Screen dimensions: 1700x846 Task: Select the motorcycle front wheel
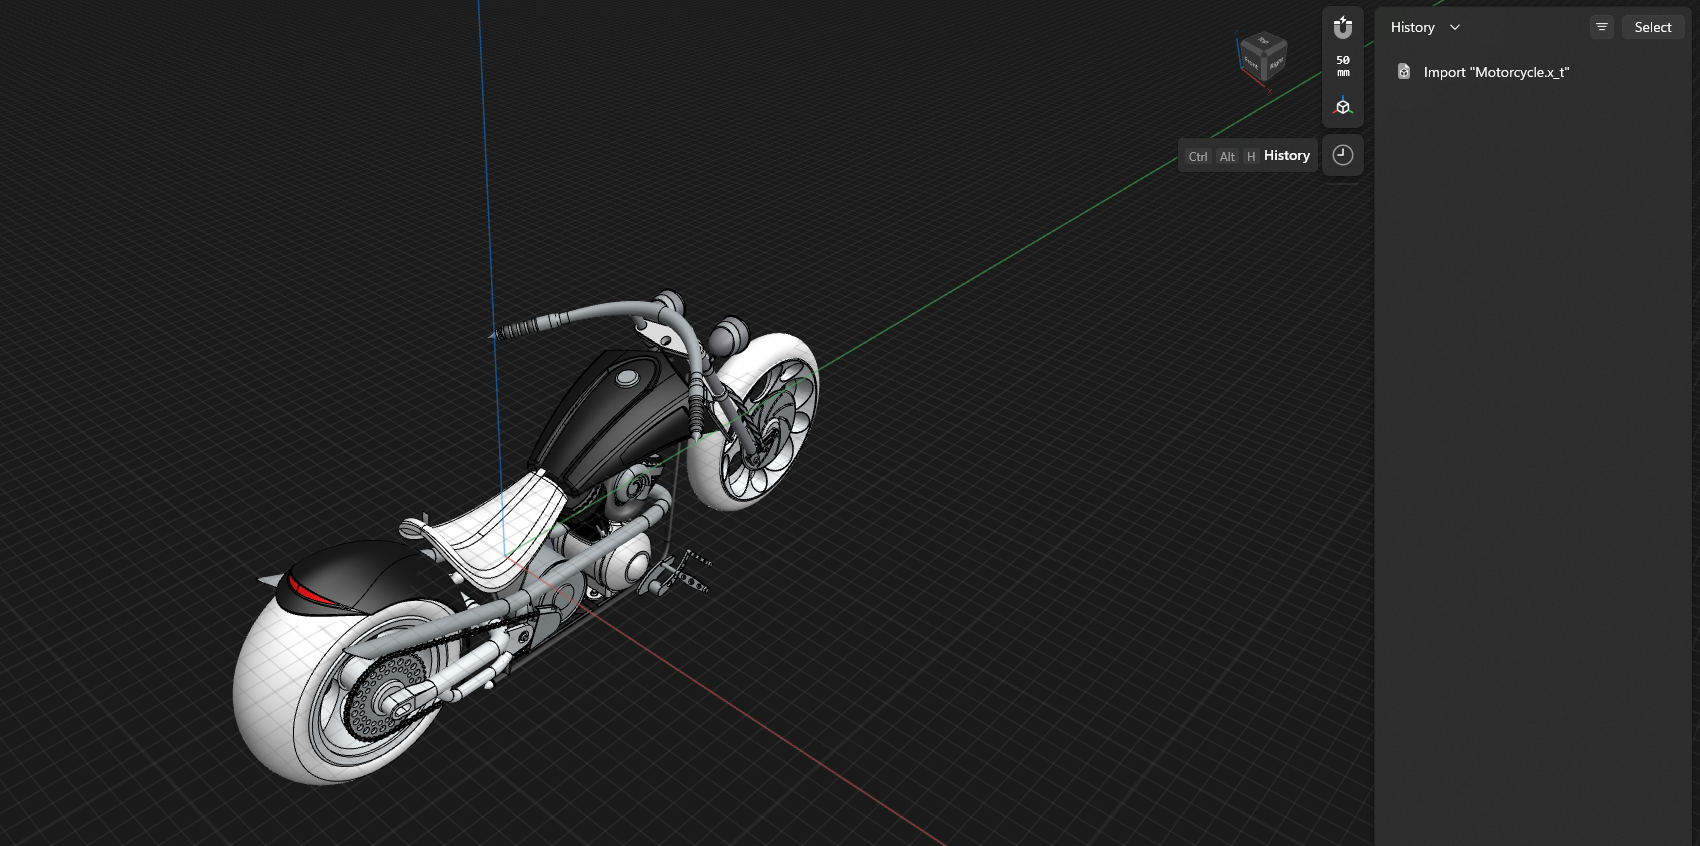tap(752, 420)
